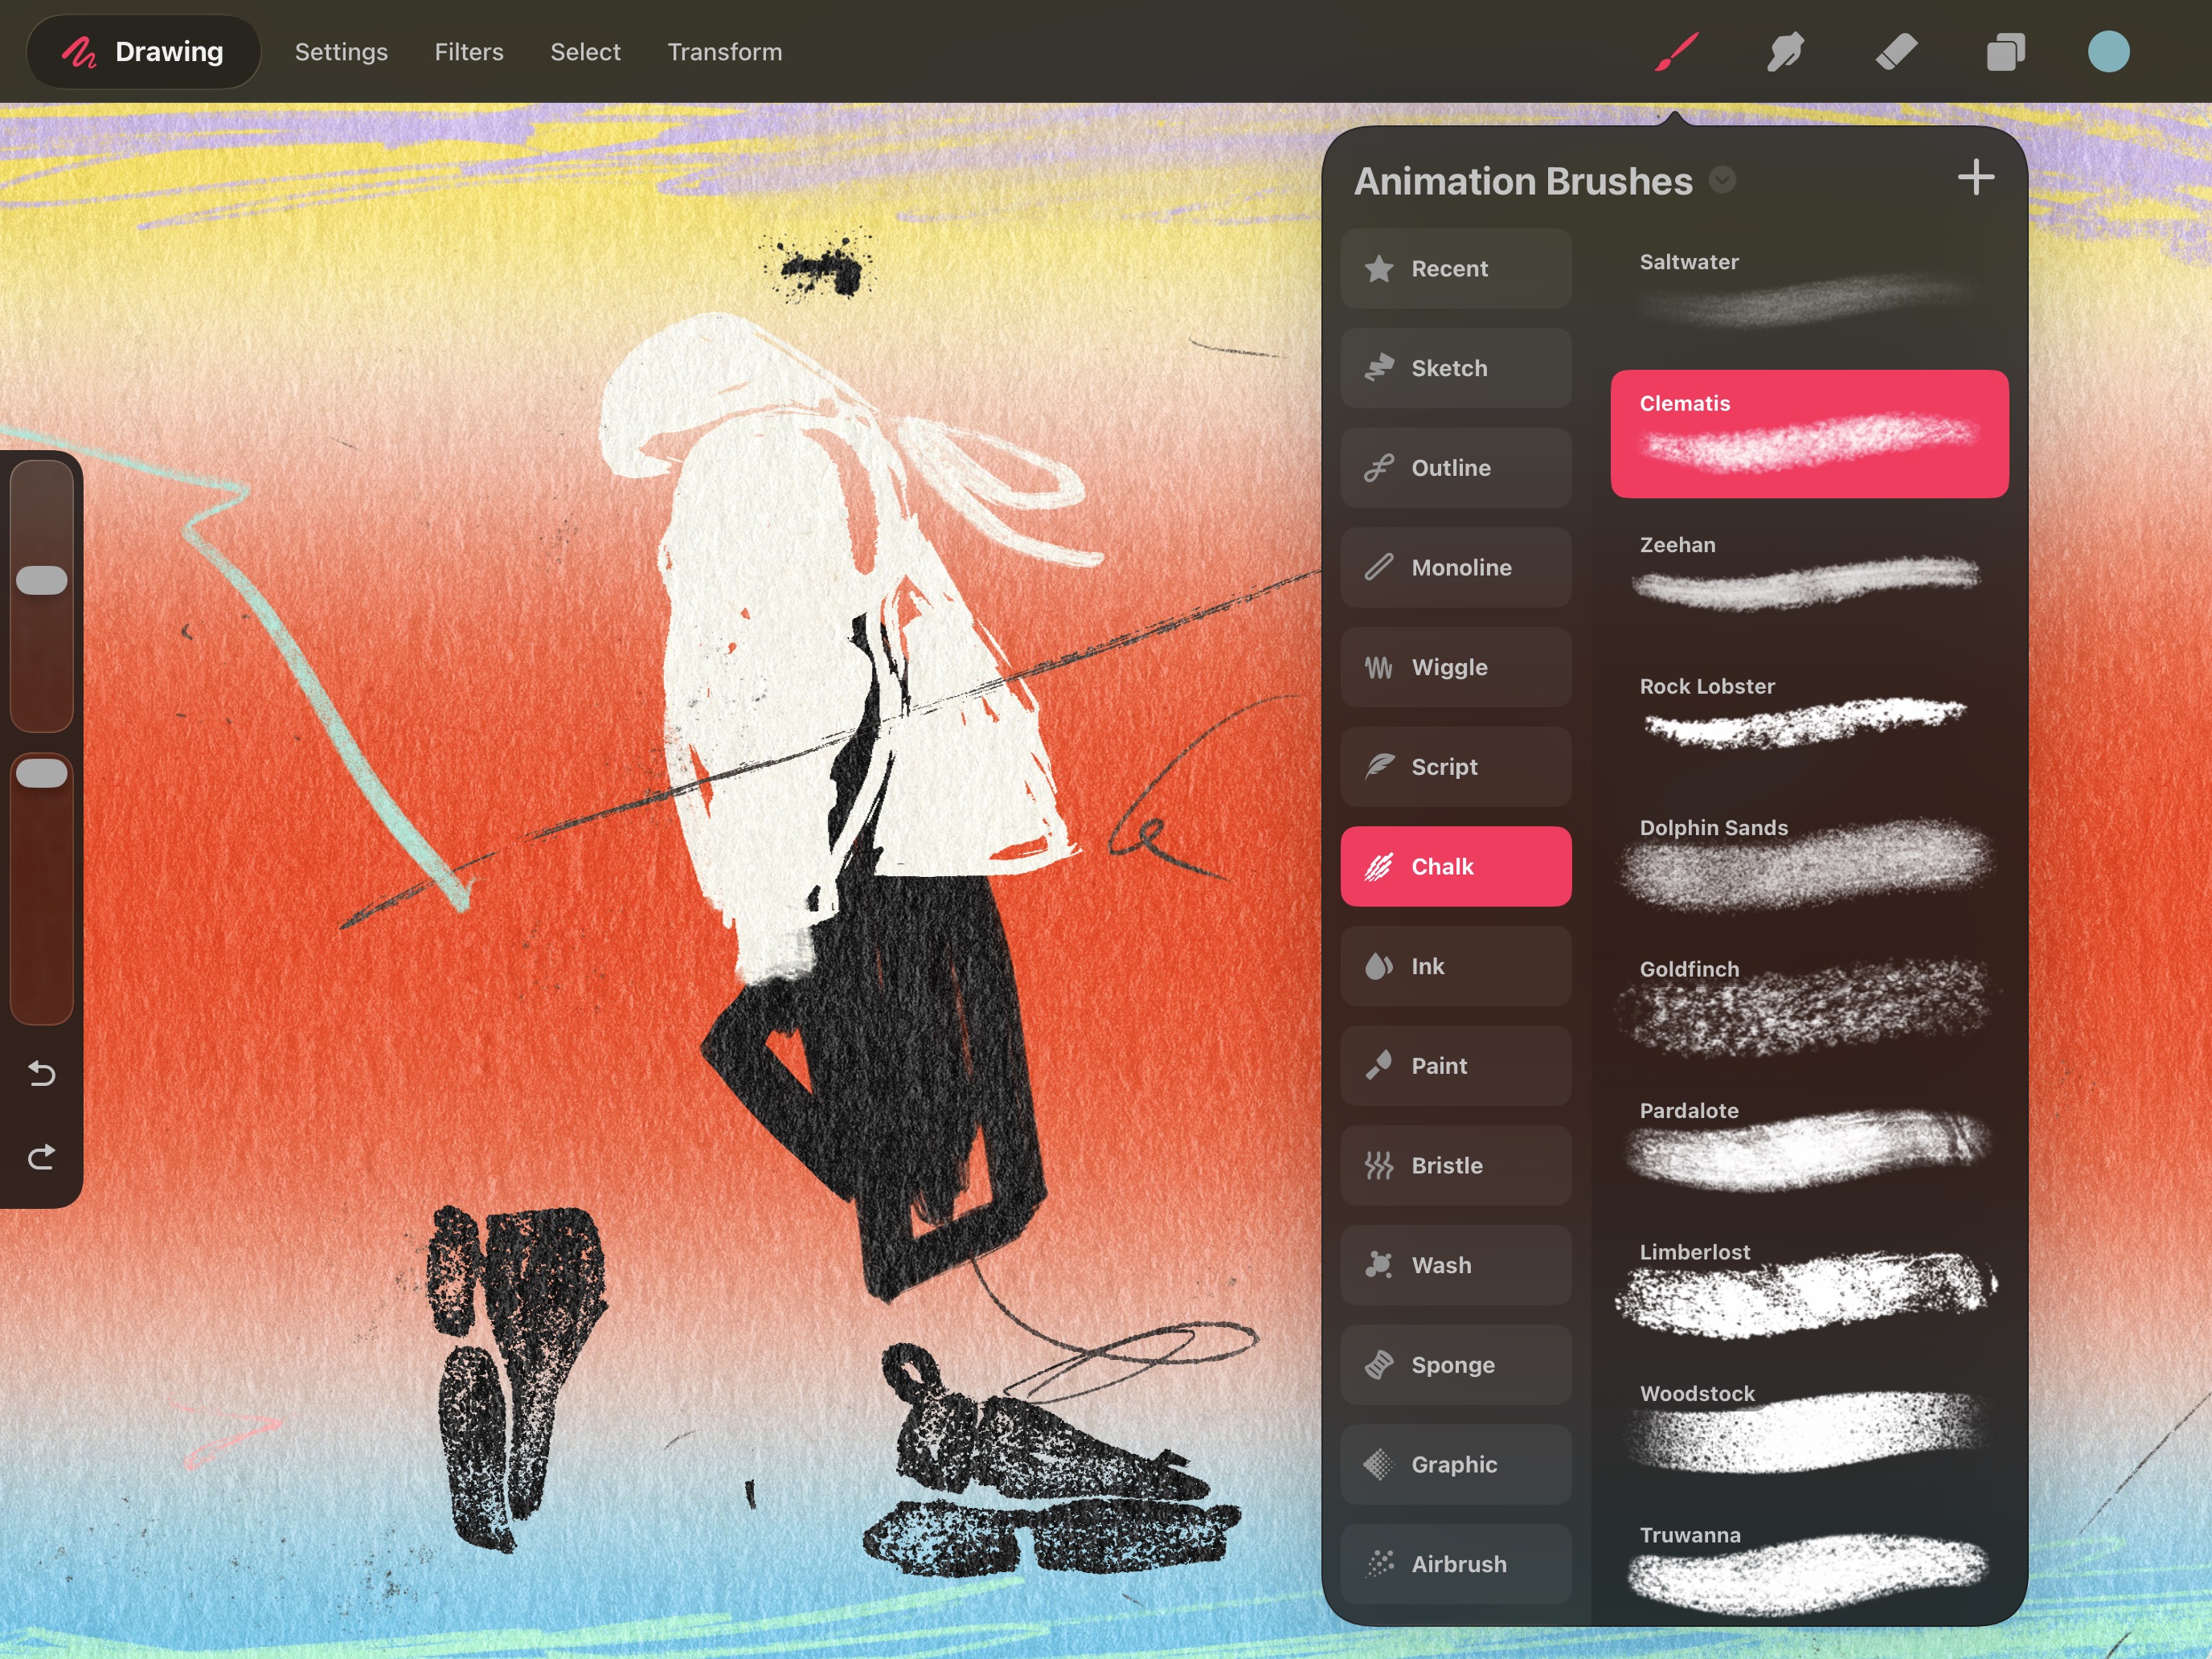Open the active color swatch

coord(2109,51)
